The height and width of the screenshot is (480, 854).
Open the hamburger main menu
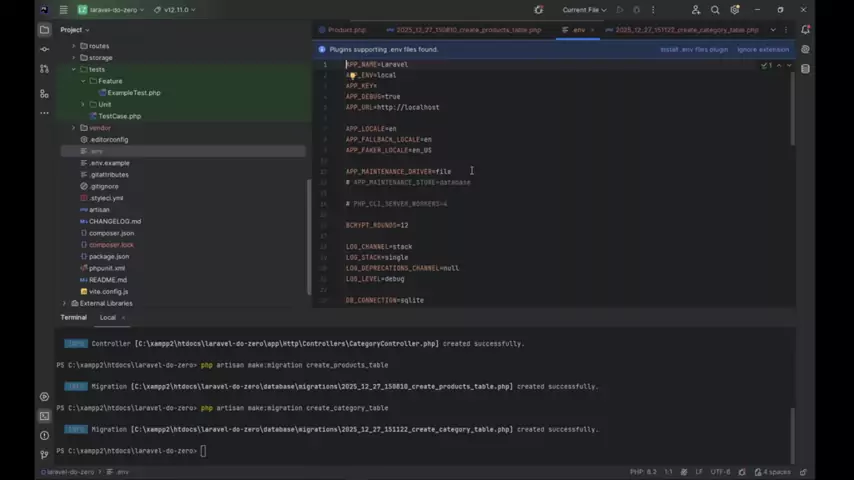tap(63, 10)
